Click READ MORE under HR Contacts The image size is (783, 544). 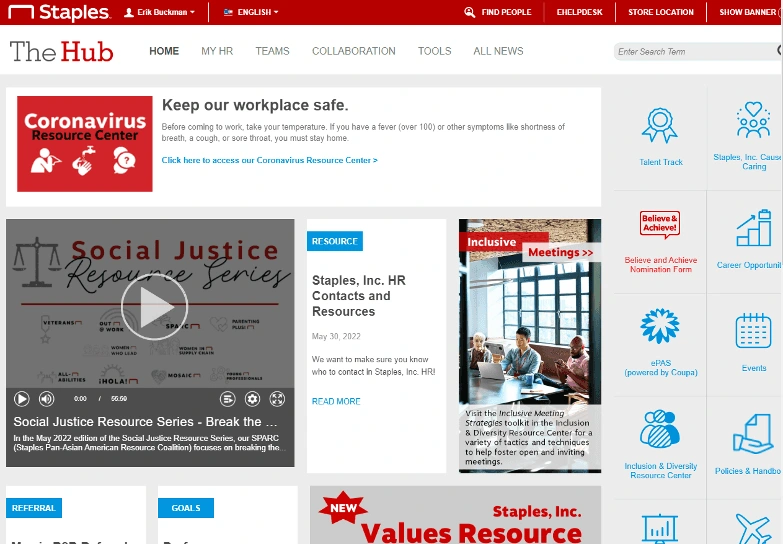click(336, 401)
